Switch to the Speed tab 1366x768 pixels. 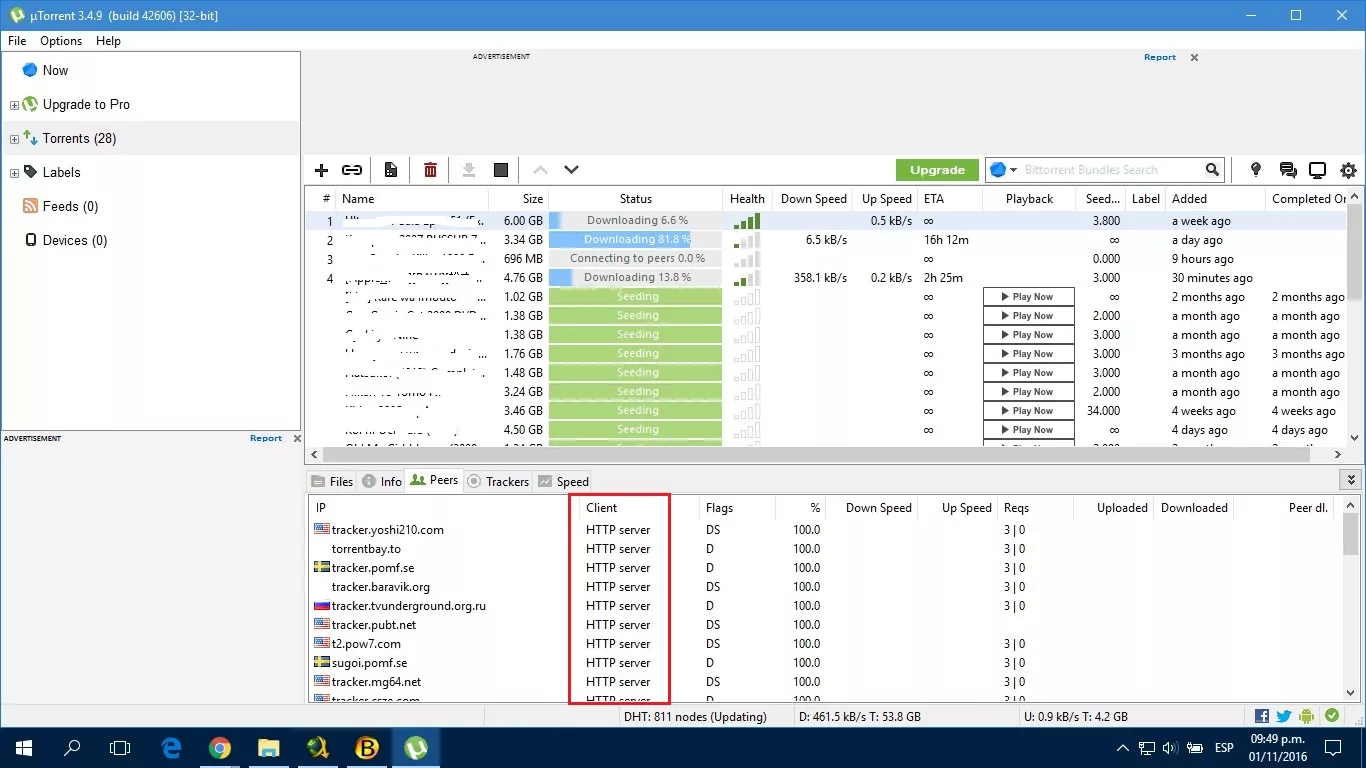tap(563, 481)
